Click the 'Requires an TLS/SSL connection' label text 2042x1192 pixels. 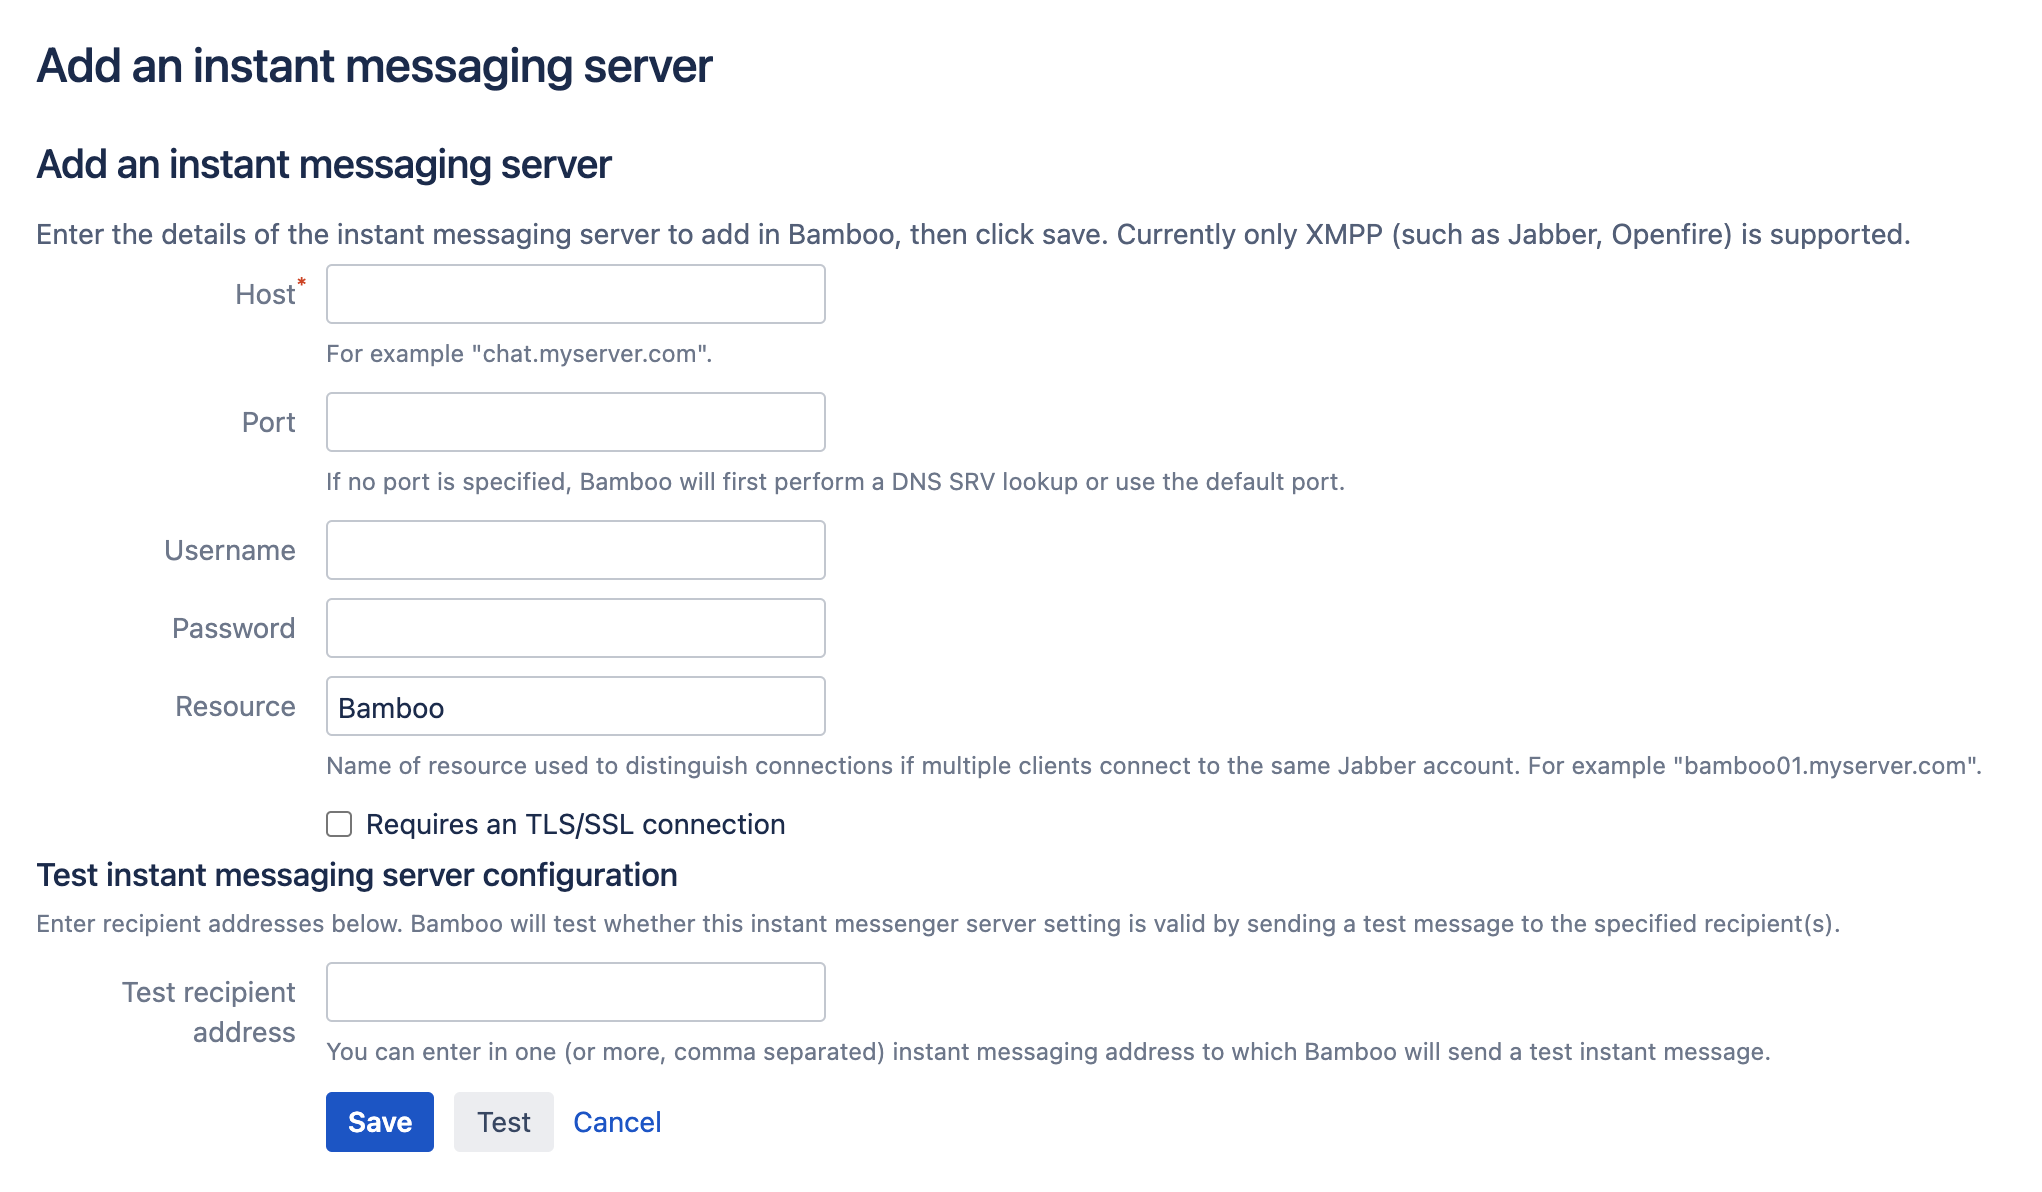pyautogui.click(x=575, y=824)
